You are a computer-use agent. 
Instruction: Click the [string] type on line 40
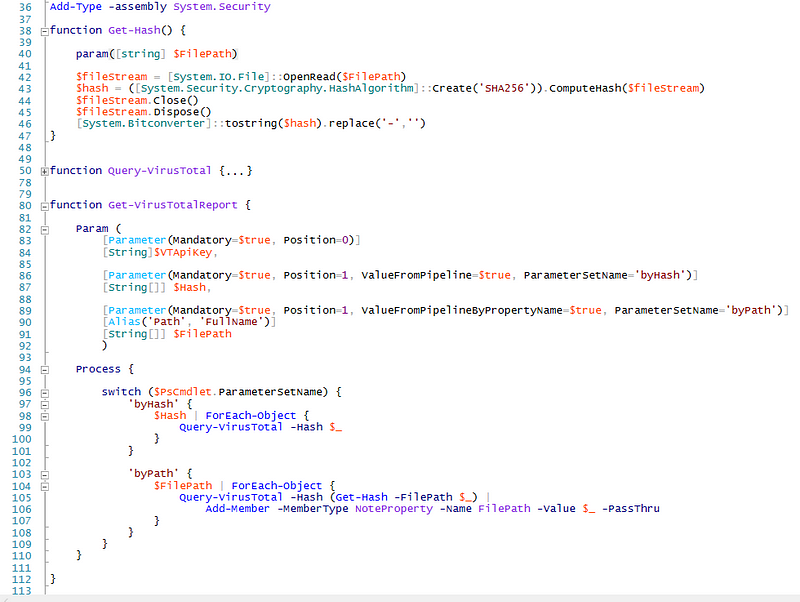(x=140, y=54)
